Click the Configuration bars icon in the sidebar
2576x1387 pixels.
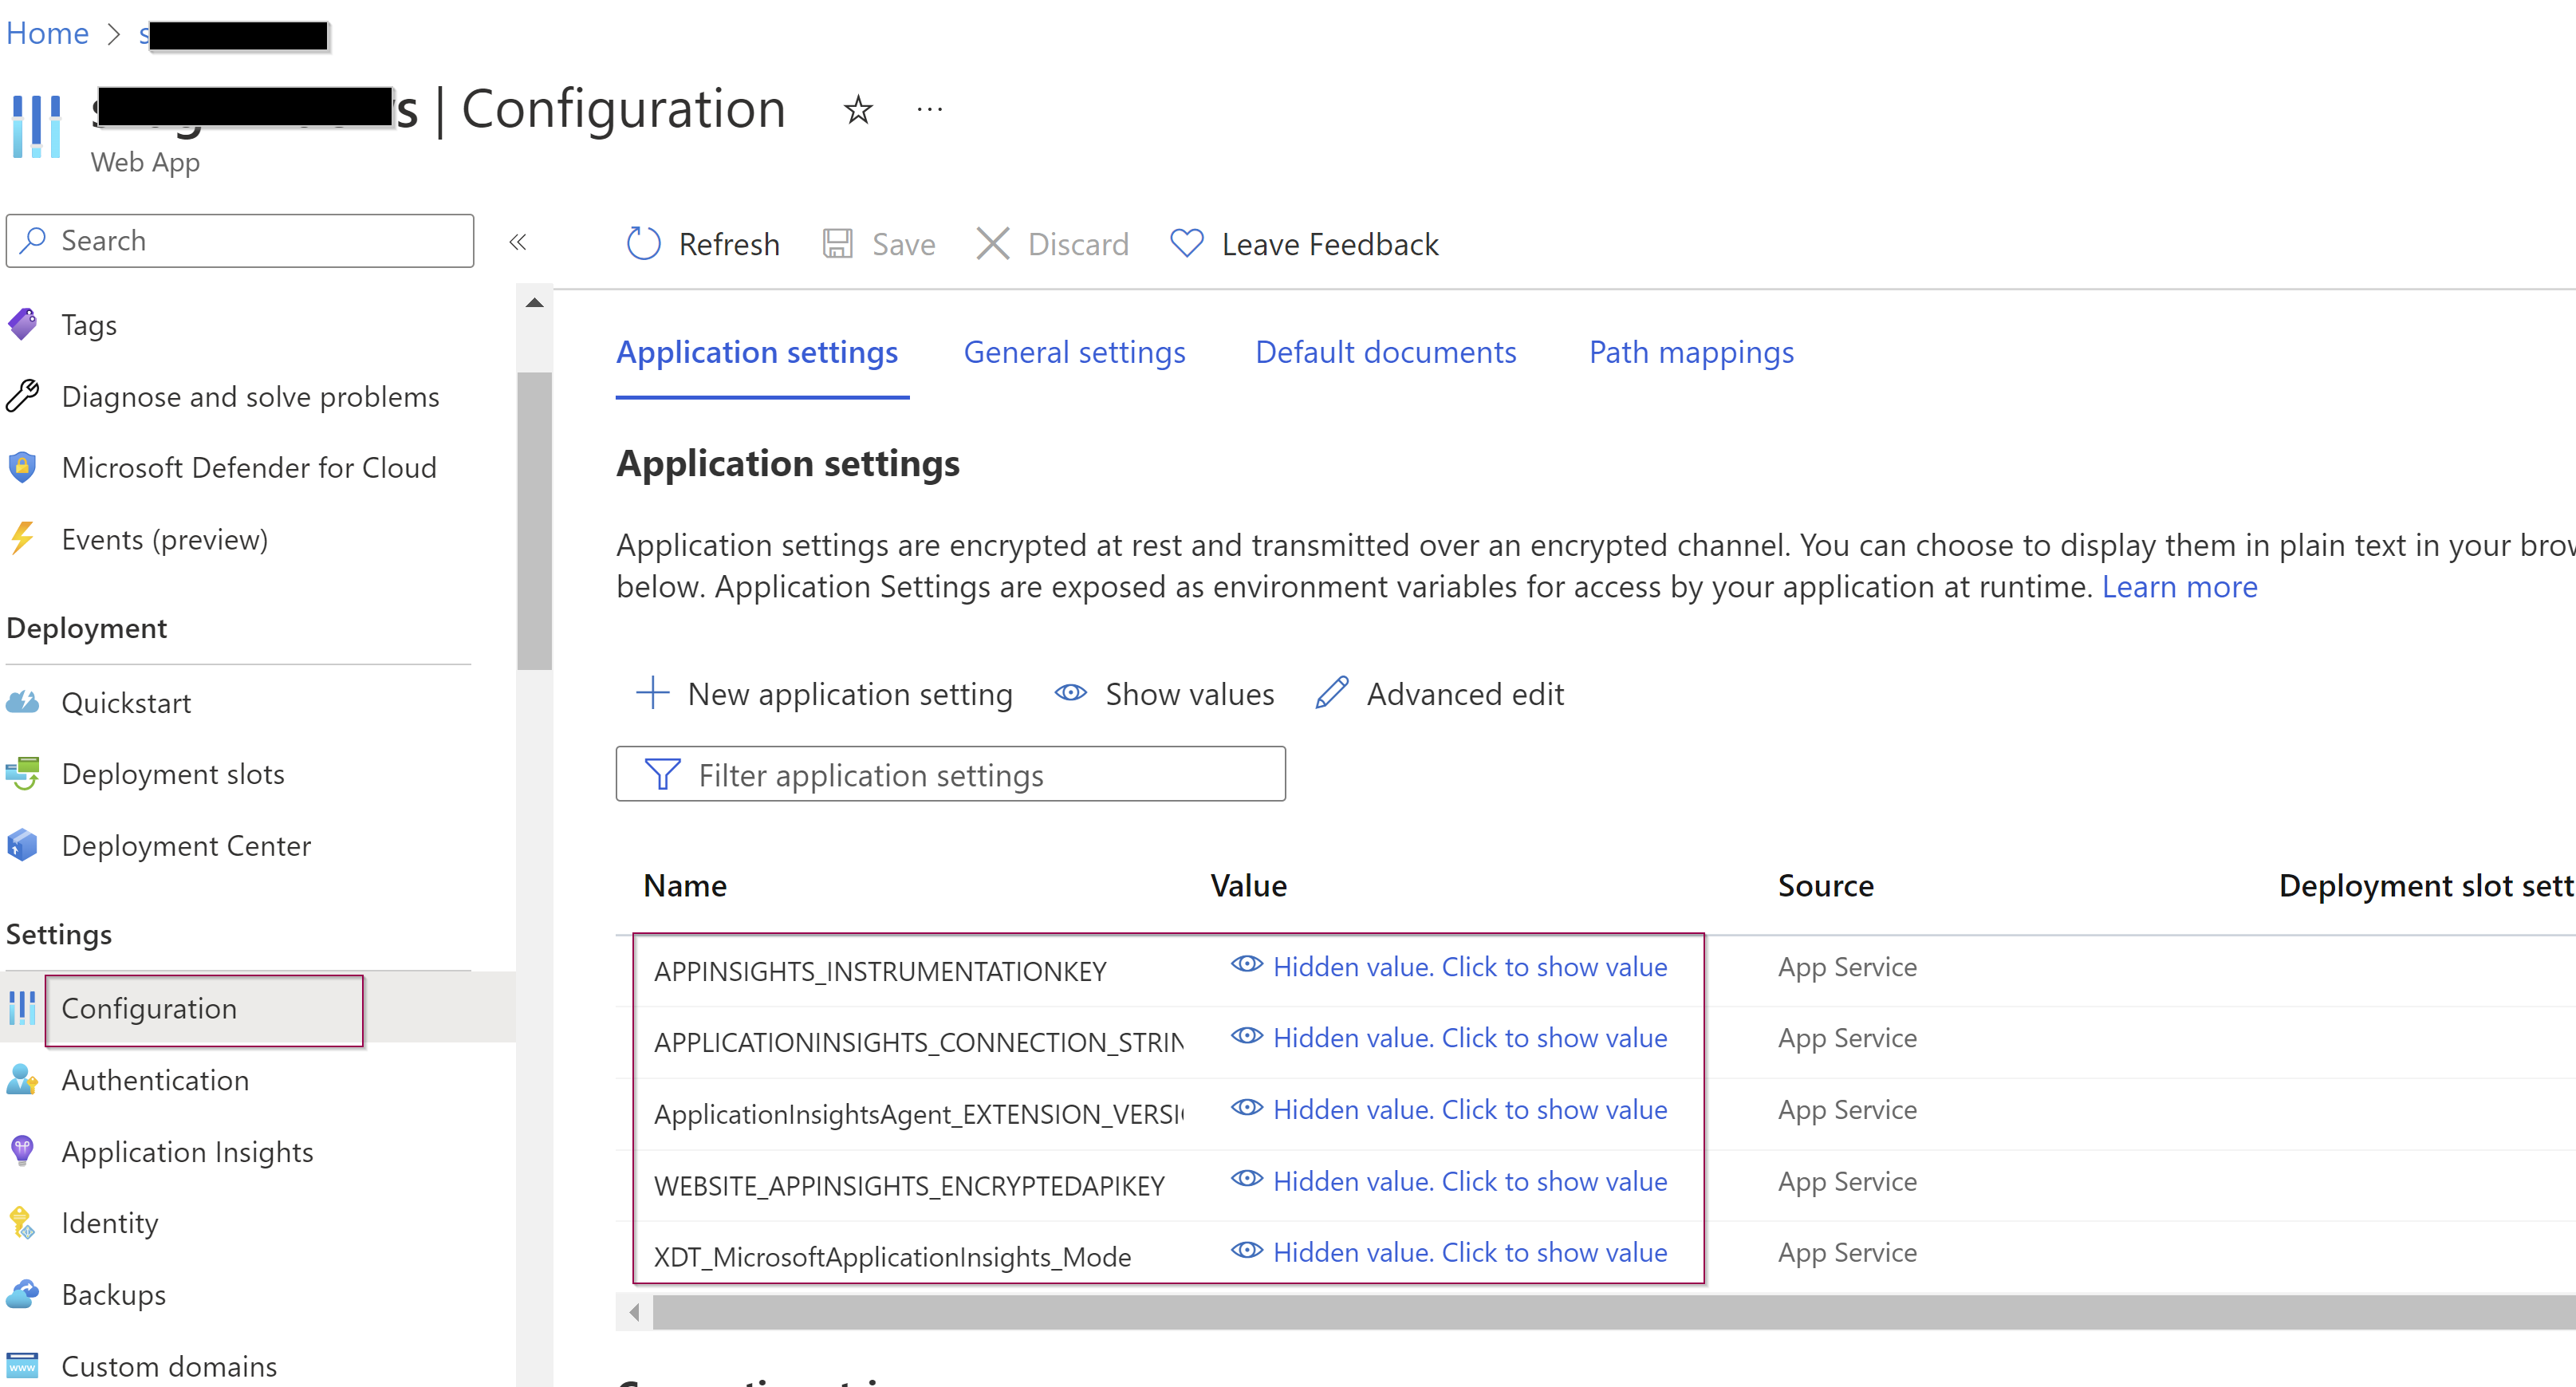coord(22,1008)
